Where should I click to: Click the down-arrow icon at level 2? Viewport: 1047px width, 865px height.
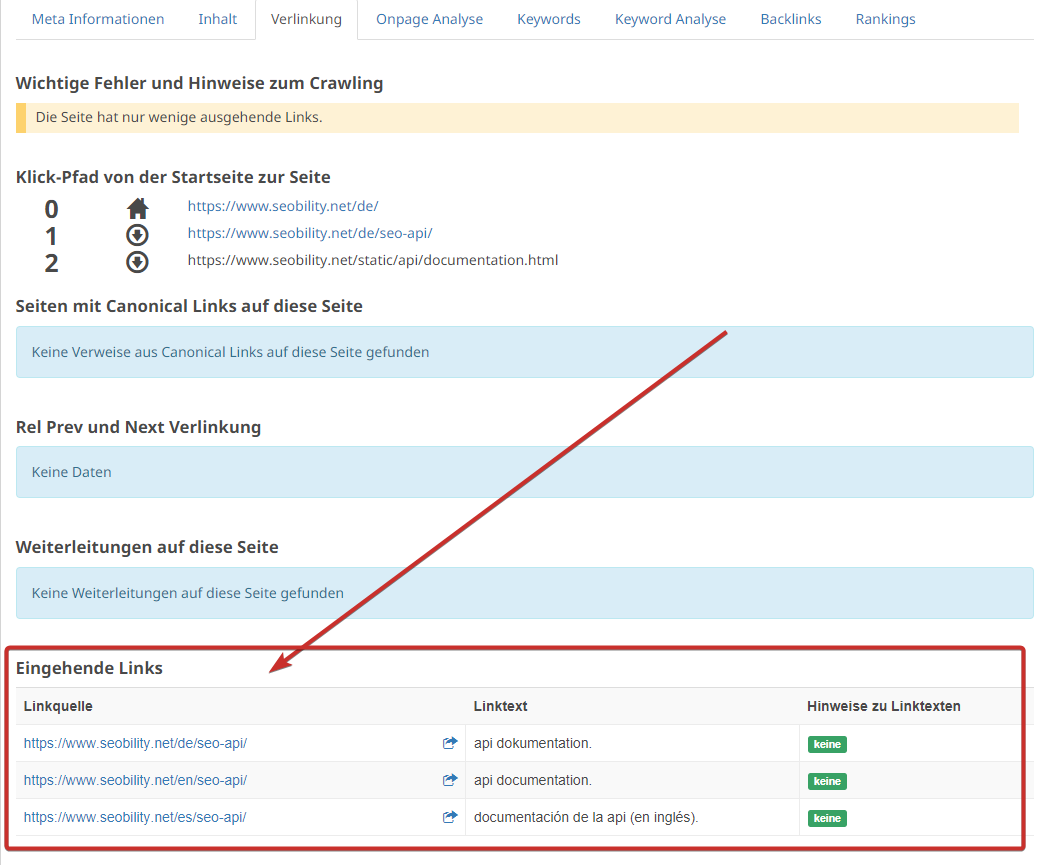[138, 262]
